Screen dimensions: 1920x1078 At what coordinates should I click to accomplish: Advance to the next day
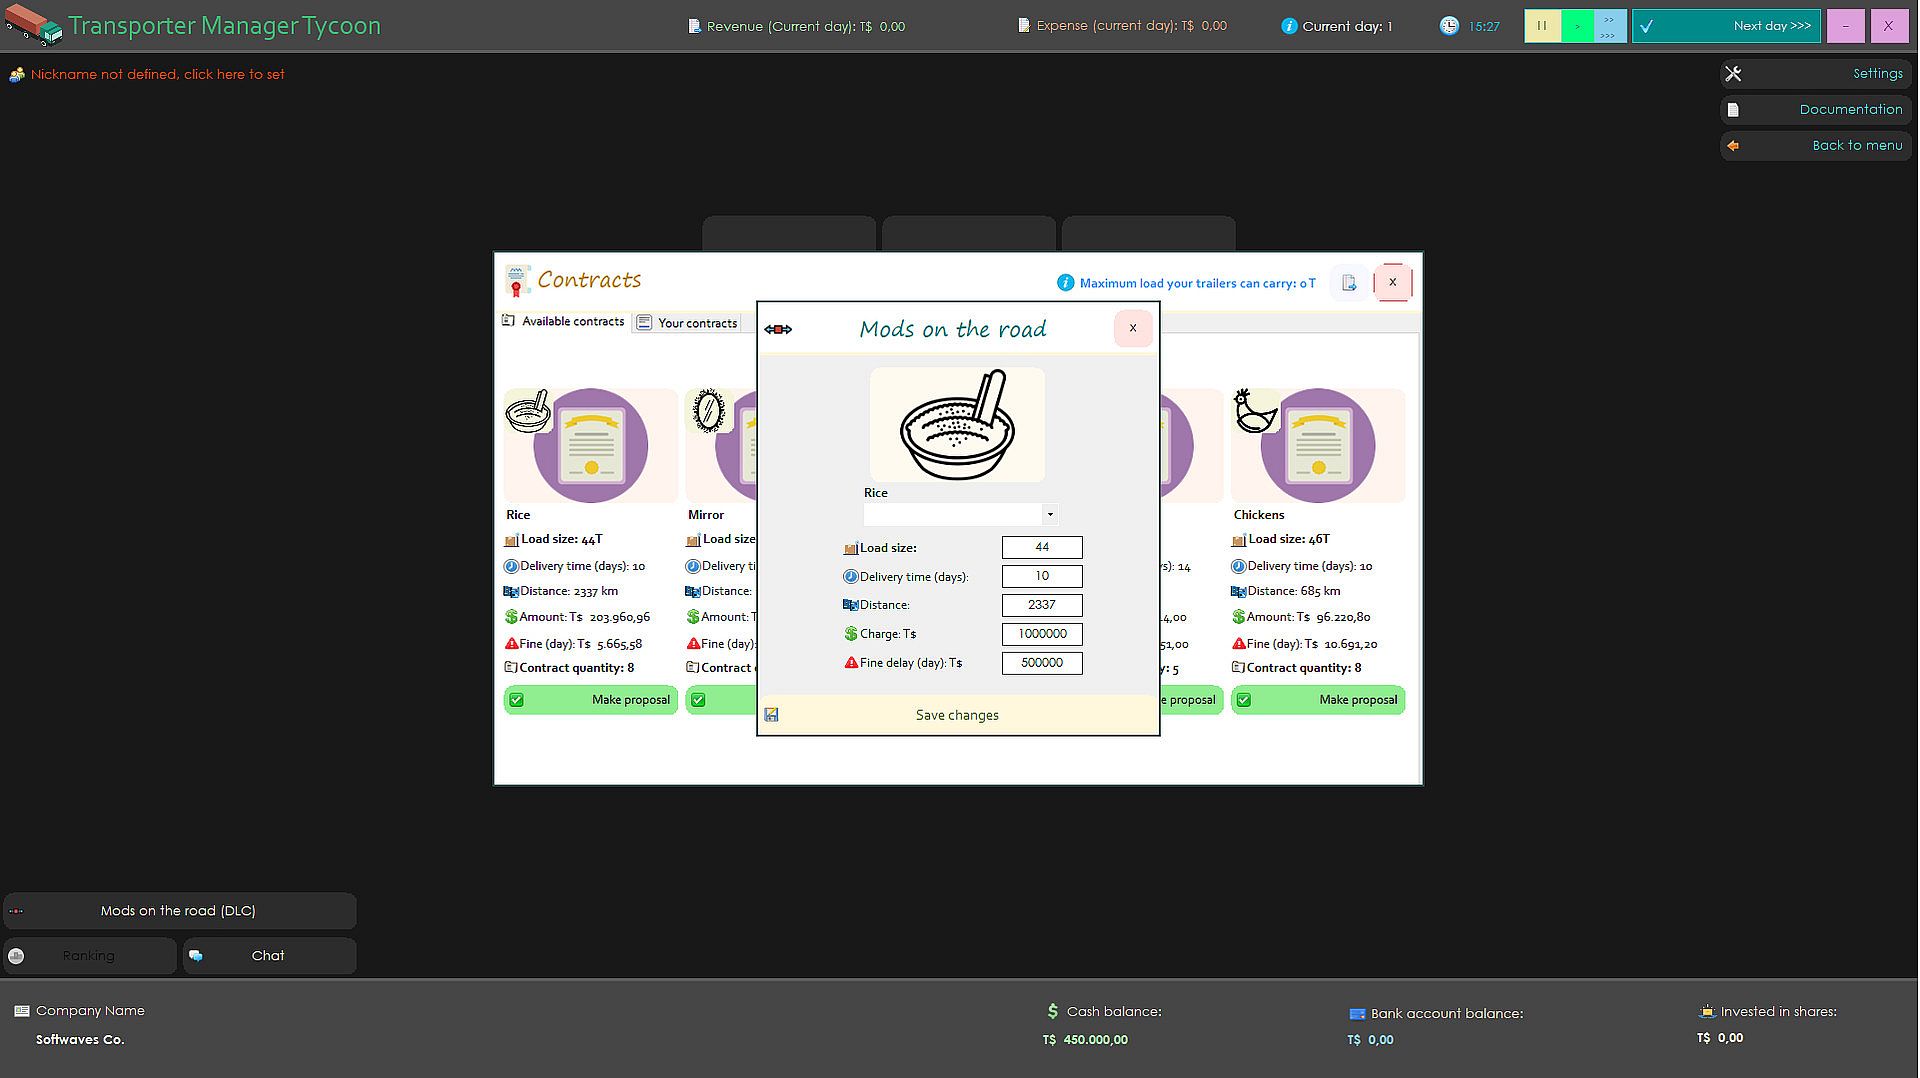[x=1726, y=26]
